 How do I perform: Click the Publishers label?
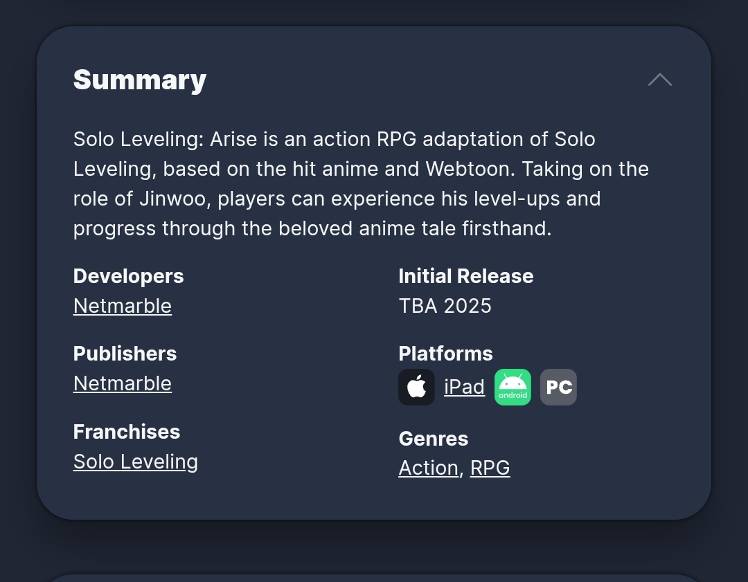pyautogui.click(x=125, y=354)
